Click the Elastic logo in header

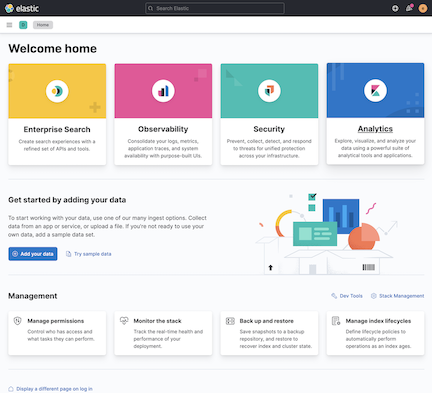pos(22,8)
